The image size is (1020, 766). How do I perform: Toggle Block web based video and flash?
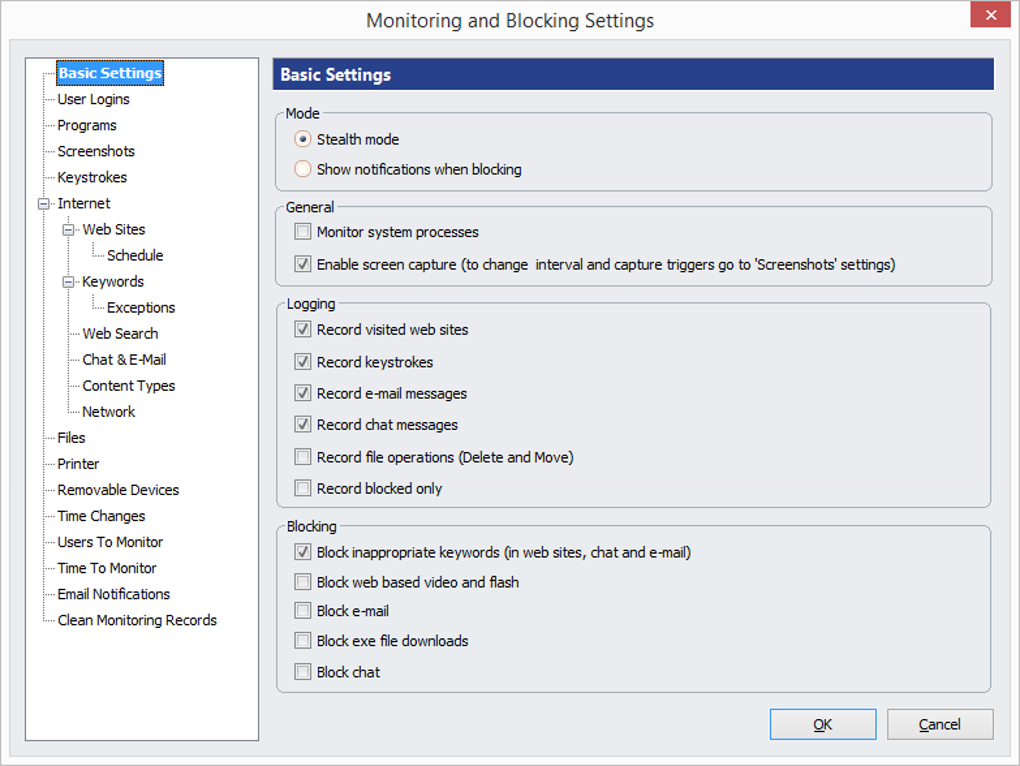pyautogui.click(x=303, y=582)
